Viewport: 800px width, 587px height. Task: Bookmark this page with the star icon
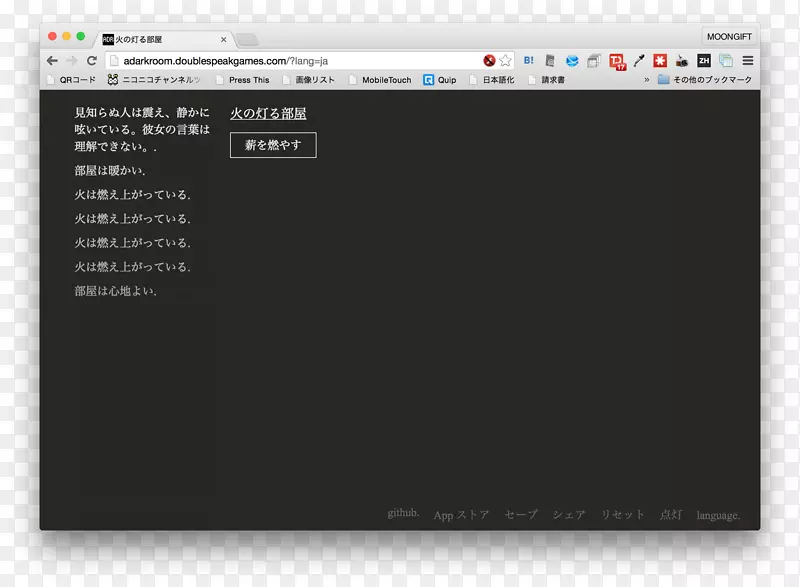[505, 59]
